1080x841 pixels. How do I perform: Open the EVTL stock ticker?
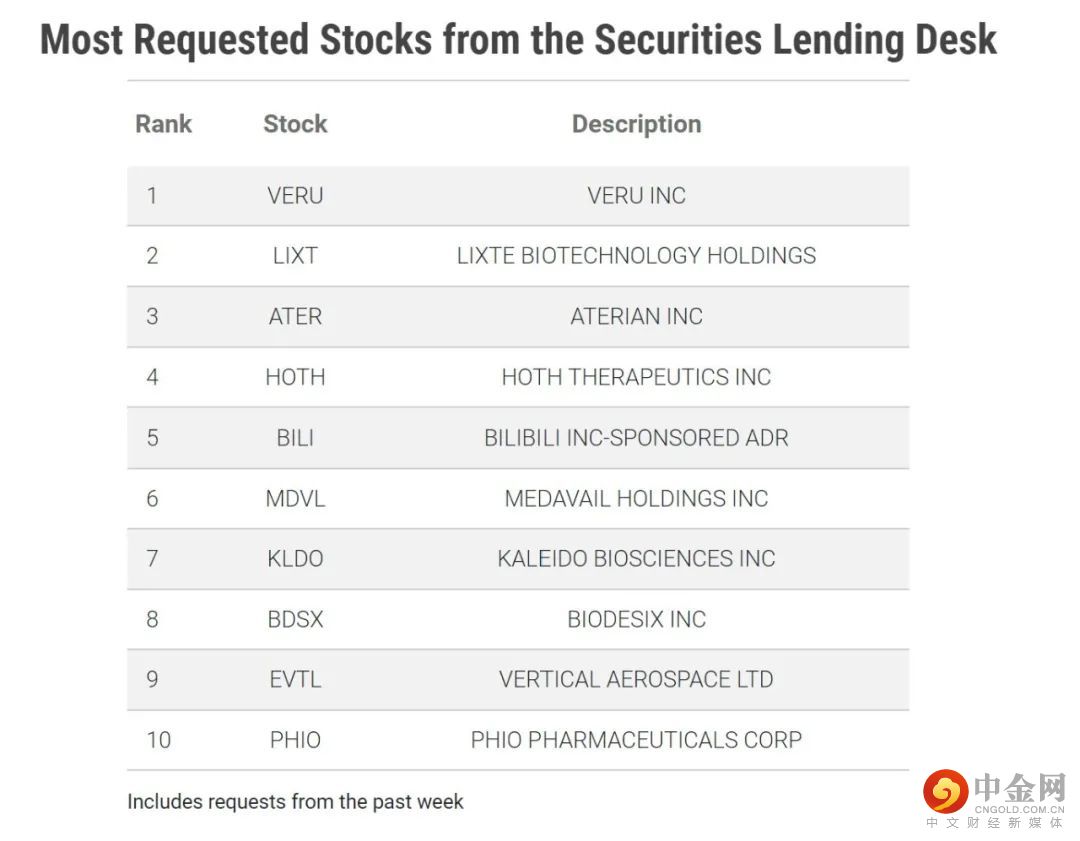tap(295, 680)
